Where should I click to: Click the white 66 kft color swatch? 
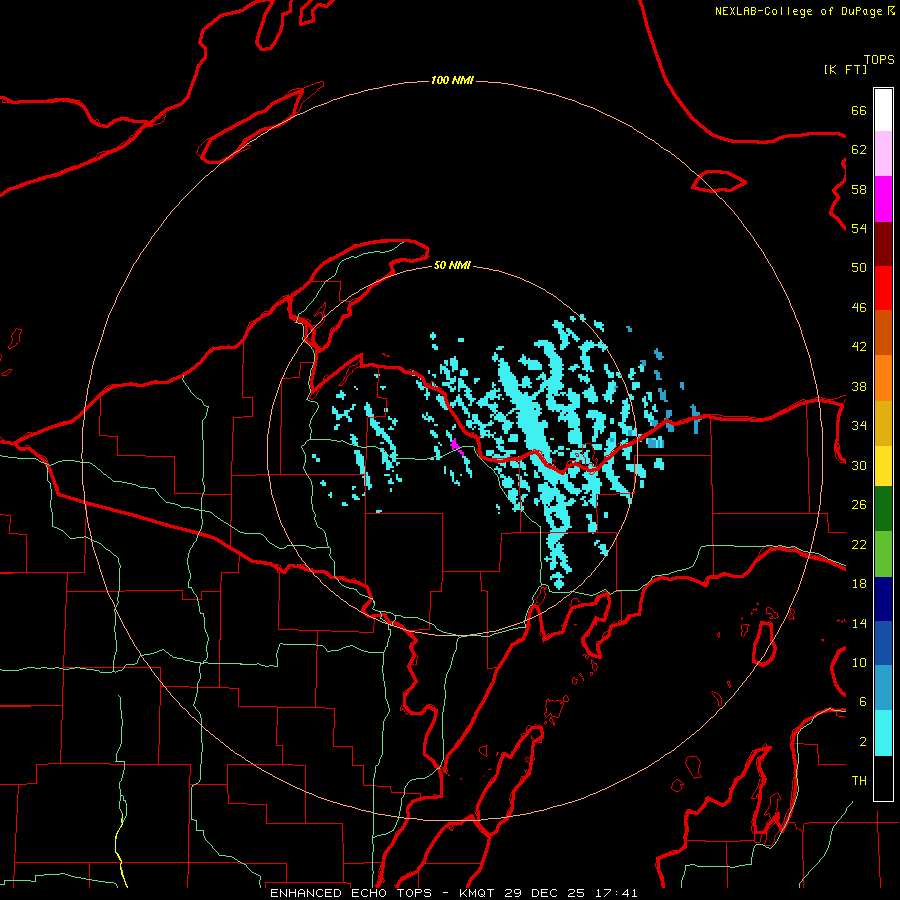click(883, 110)
